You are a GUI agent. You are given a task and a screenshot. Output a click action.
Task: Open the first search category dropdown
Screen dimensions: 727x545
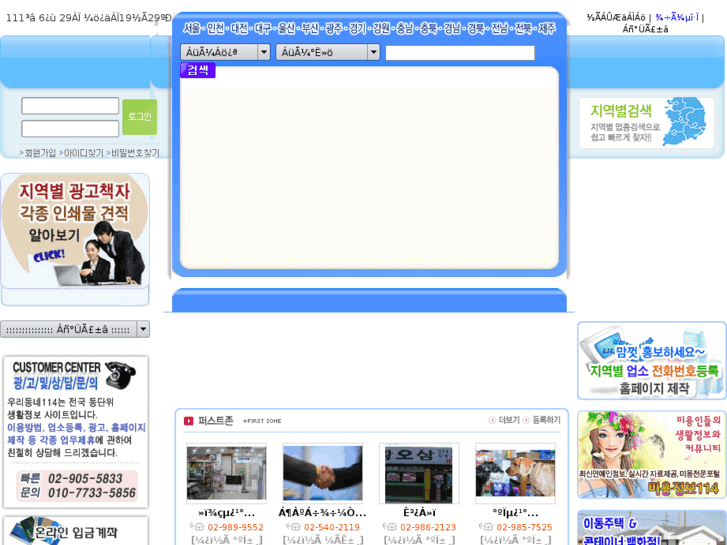(x=225, y=52)
